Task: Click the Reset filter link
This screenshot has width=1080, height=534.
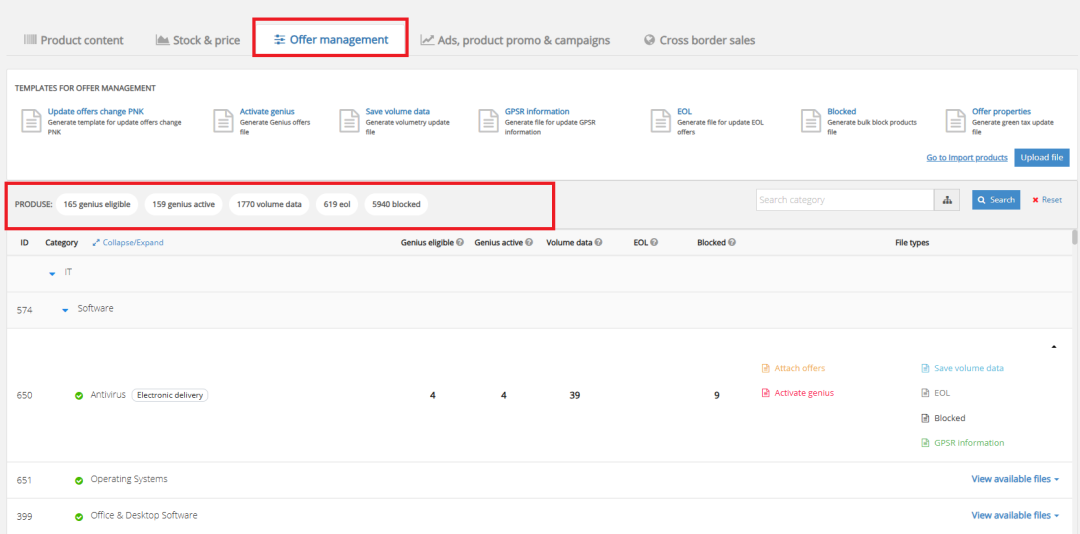Action: point(1047,200)
